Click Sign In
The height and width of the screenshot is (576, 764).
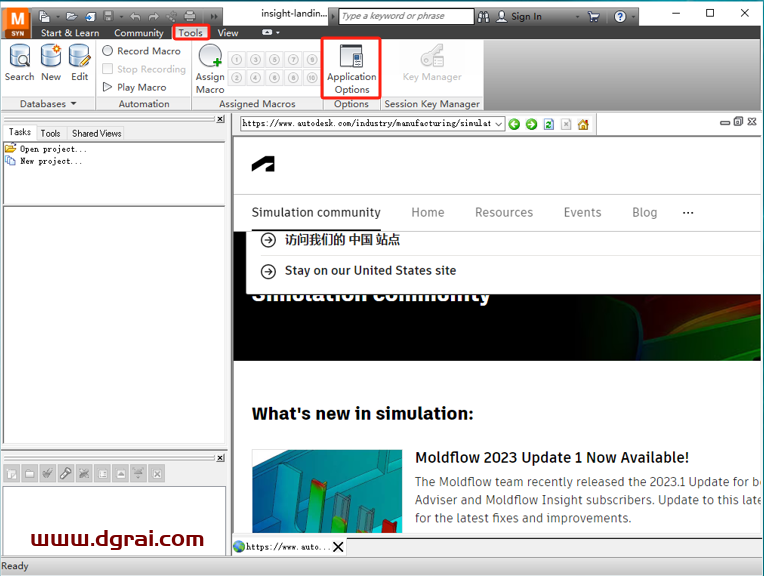click(x=519, y=17)
